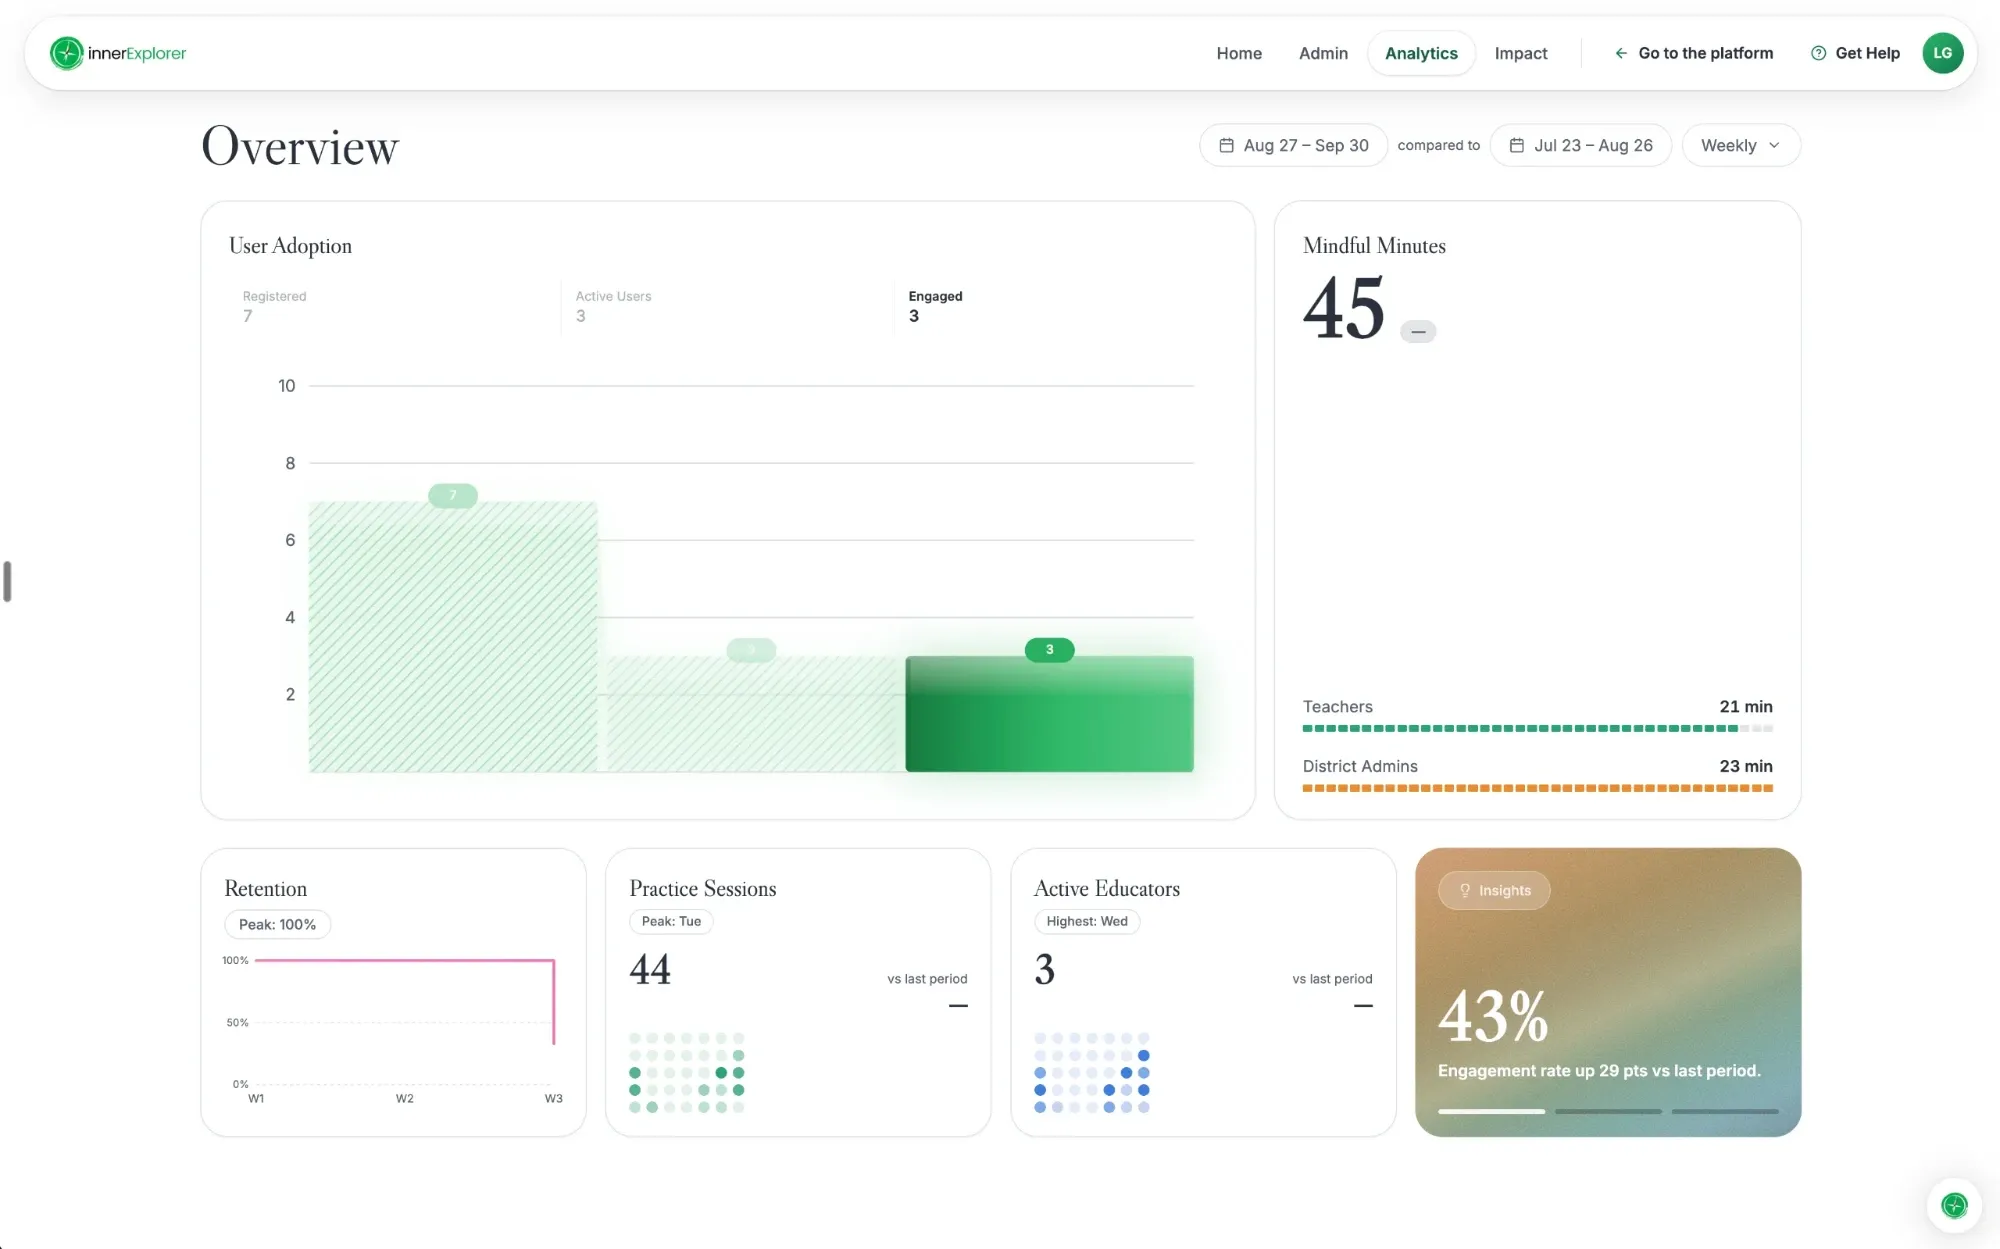The height and width of the screenshot is (1249, 2000).
Task: Click the Insights badge
Action: [1494, 890]
